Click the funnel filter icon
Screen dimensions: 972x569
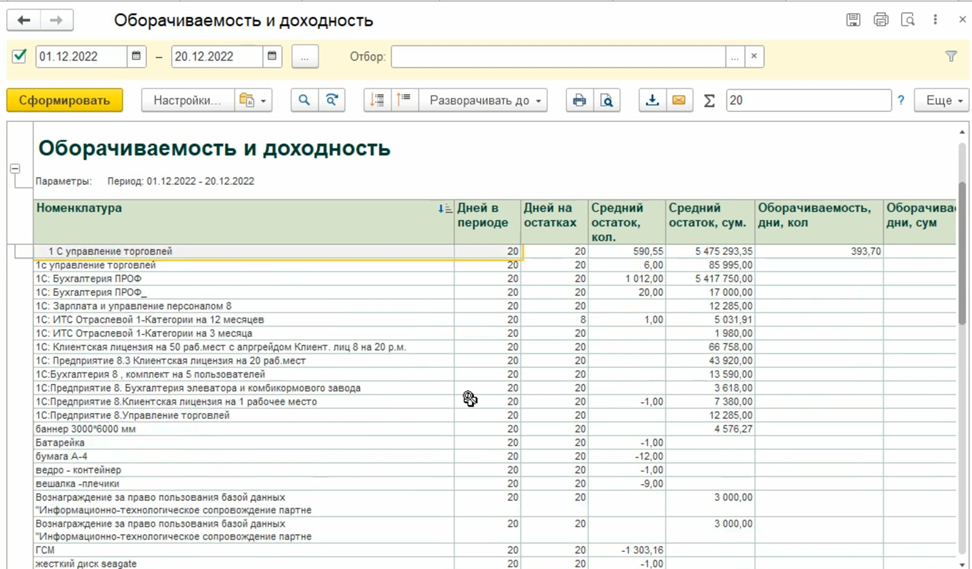point(951,56)
